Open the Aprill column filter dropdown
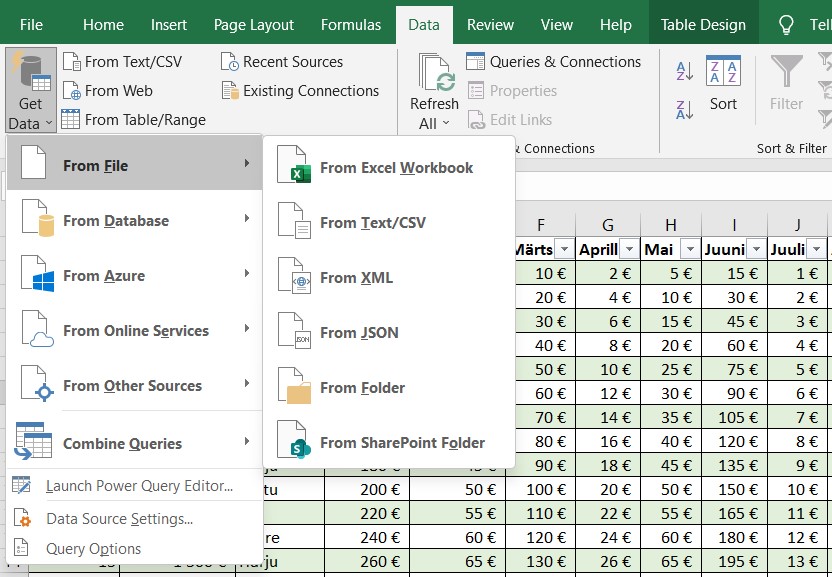832x577 pixels. pyautogui.click(x=628, y=249)
